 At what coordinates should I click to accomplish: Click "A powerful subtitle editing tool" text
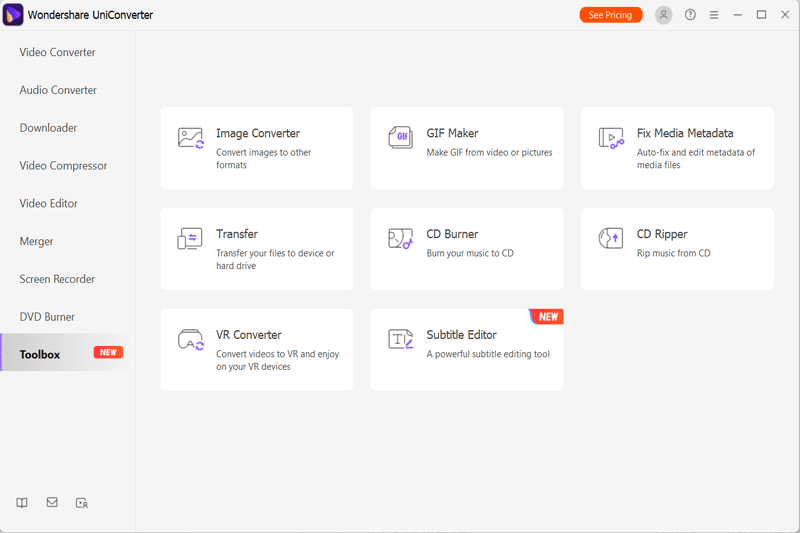[488, 354]
